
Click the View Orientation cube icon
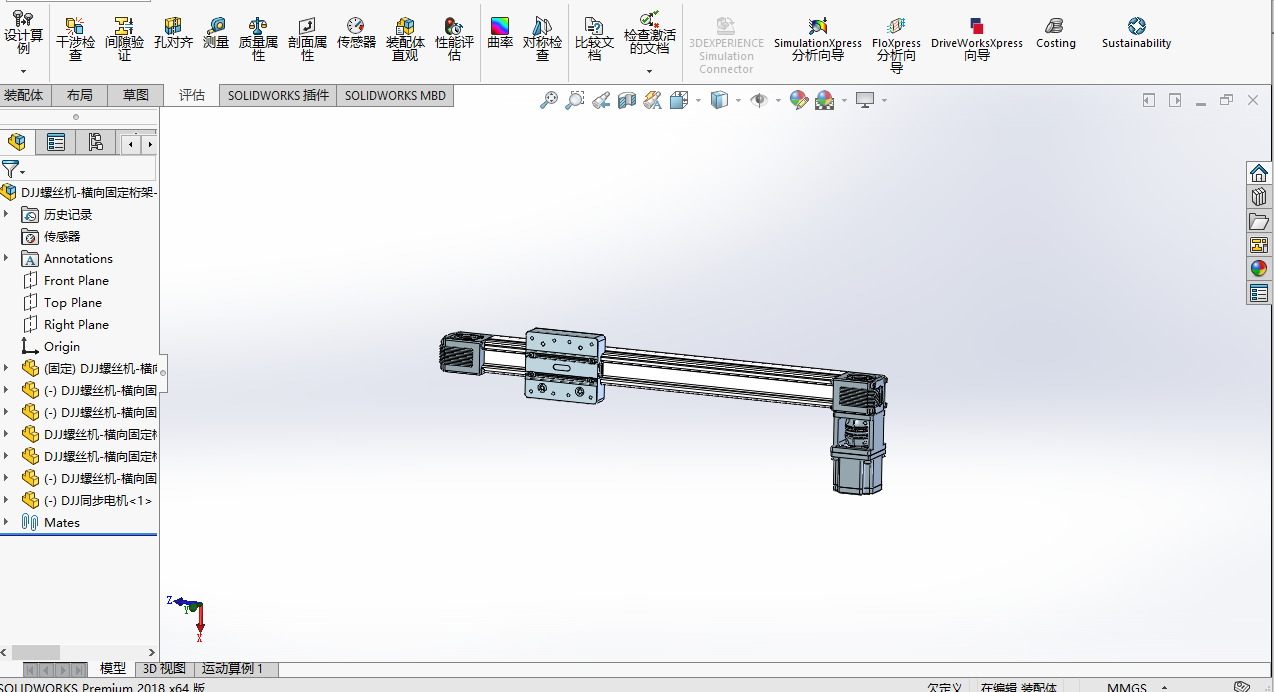[679, 100]
